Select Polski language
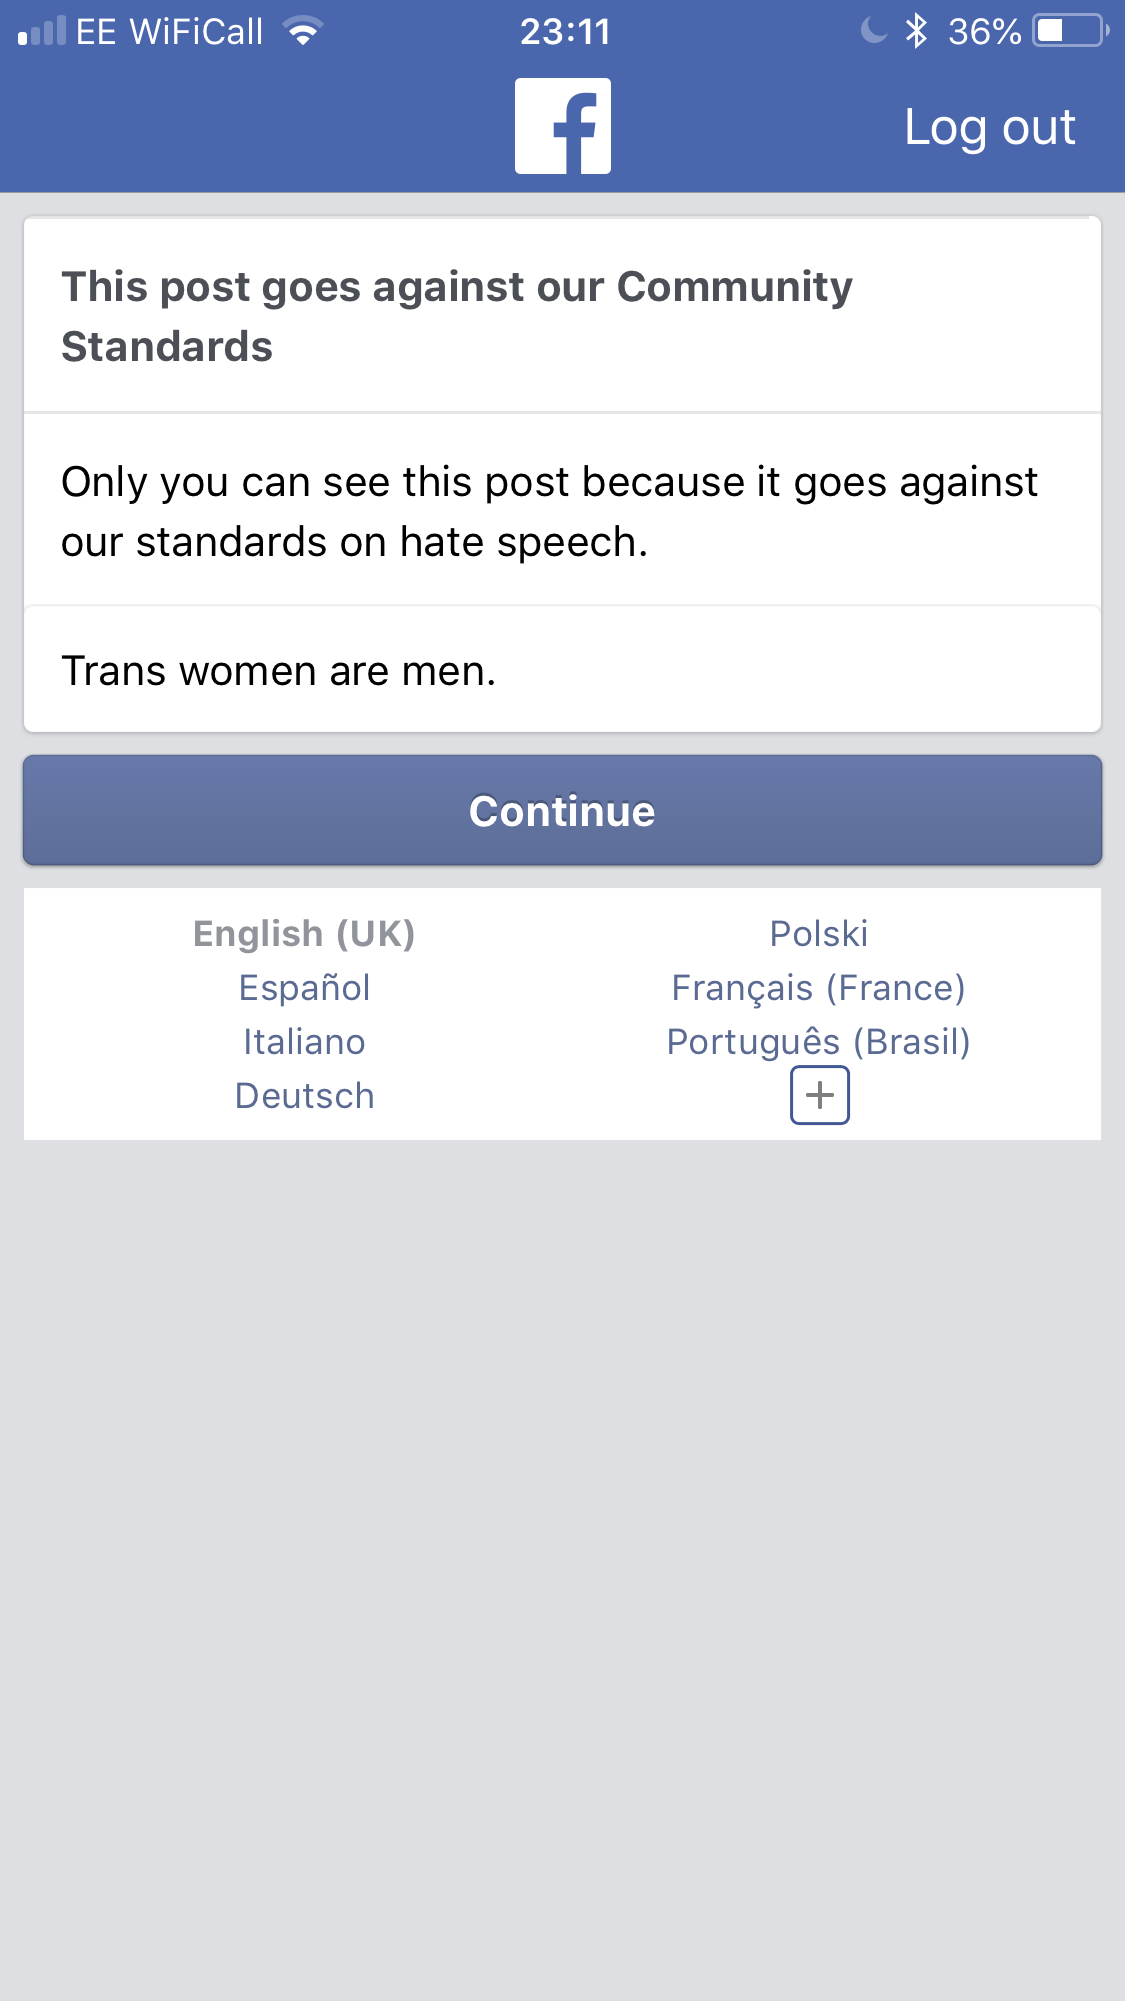 [x=819, y=933]
